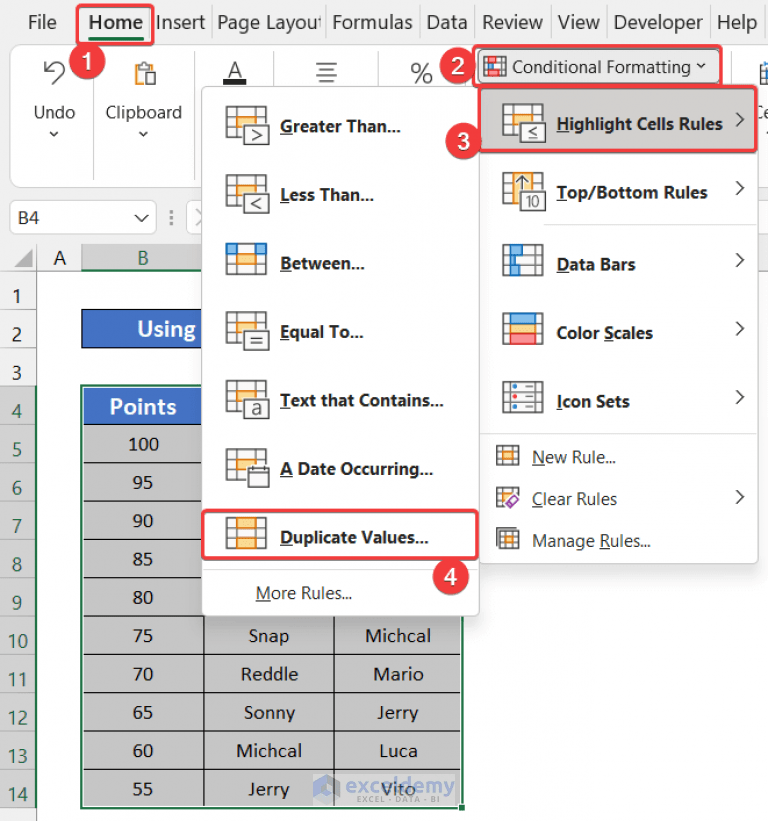Image resolution: width=768 pixels, height=821 pixels.
Task: Click the Clear Rules eraser icon
Action: pyautogui.click(x=507, y=497)
